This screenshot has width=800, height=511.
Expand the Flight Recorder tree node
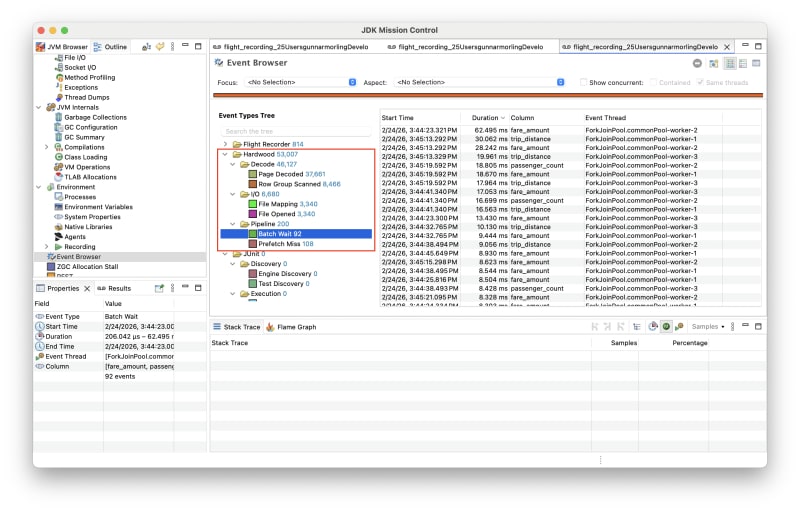click(x=225, y=144)
